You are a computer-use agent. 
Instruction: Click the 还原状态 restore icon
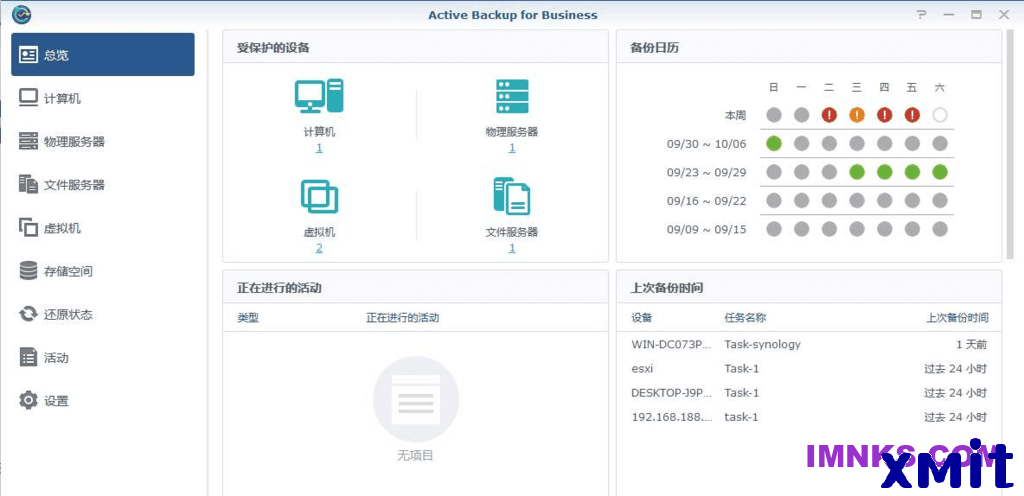pos(28,315)
